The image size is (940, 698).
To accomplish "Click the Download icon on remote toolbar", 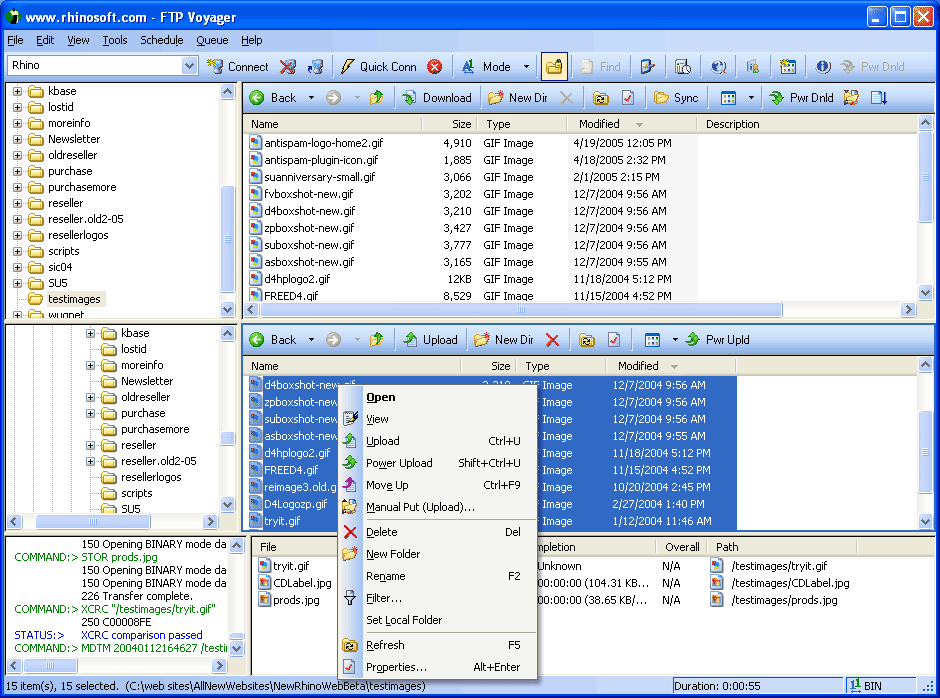I will point(436,97).
